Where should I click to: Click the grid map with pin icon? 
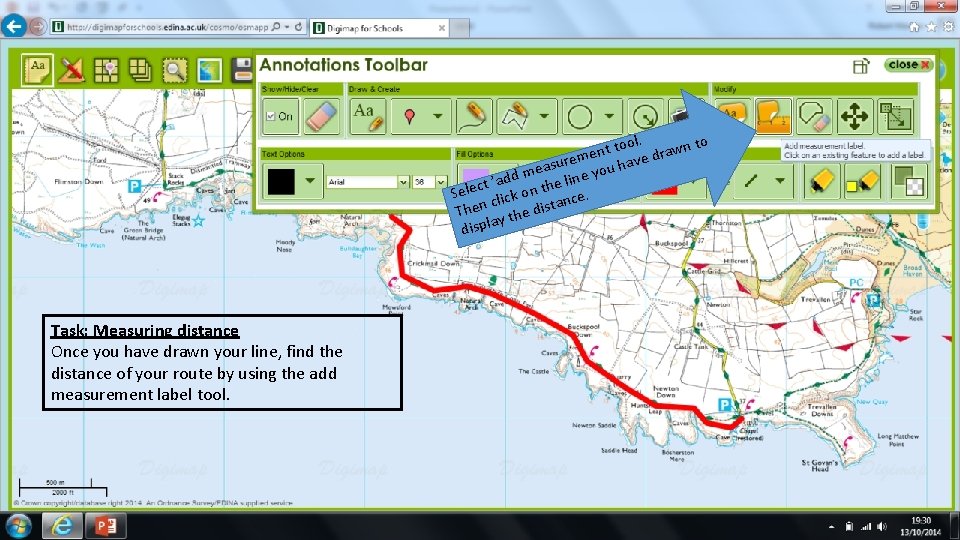click(107, 70)
